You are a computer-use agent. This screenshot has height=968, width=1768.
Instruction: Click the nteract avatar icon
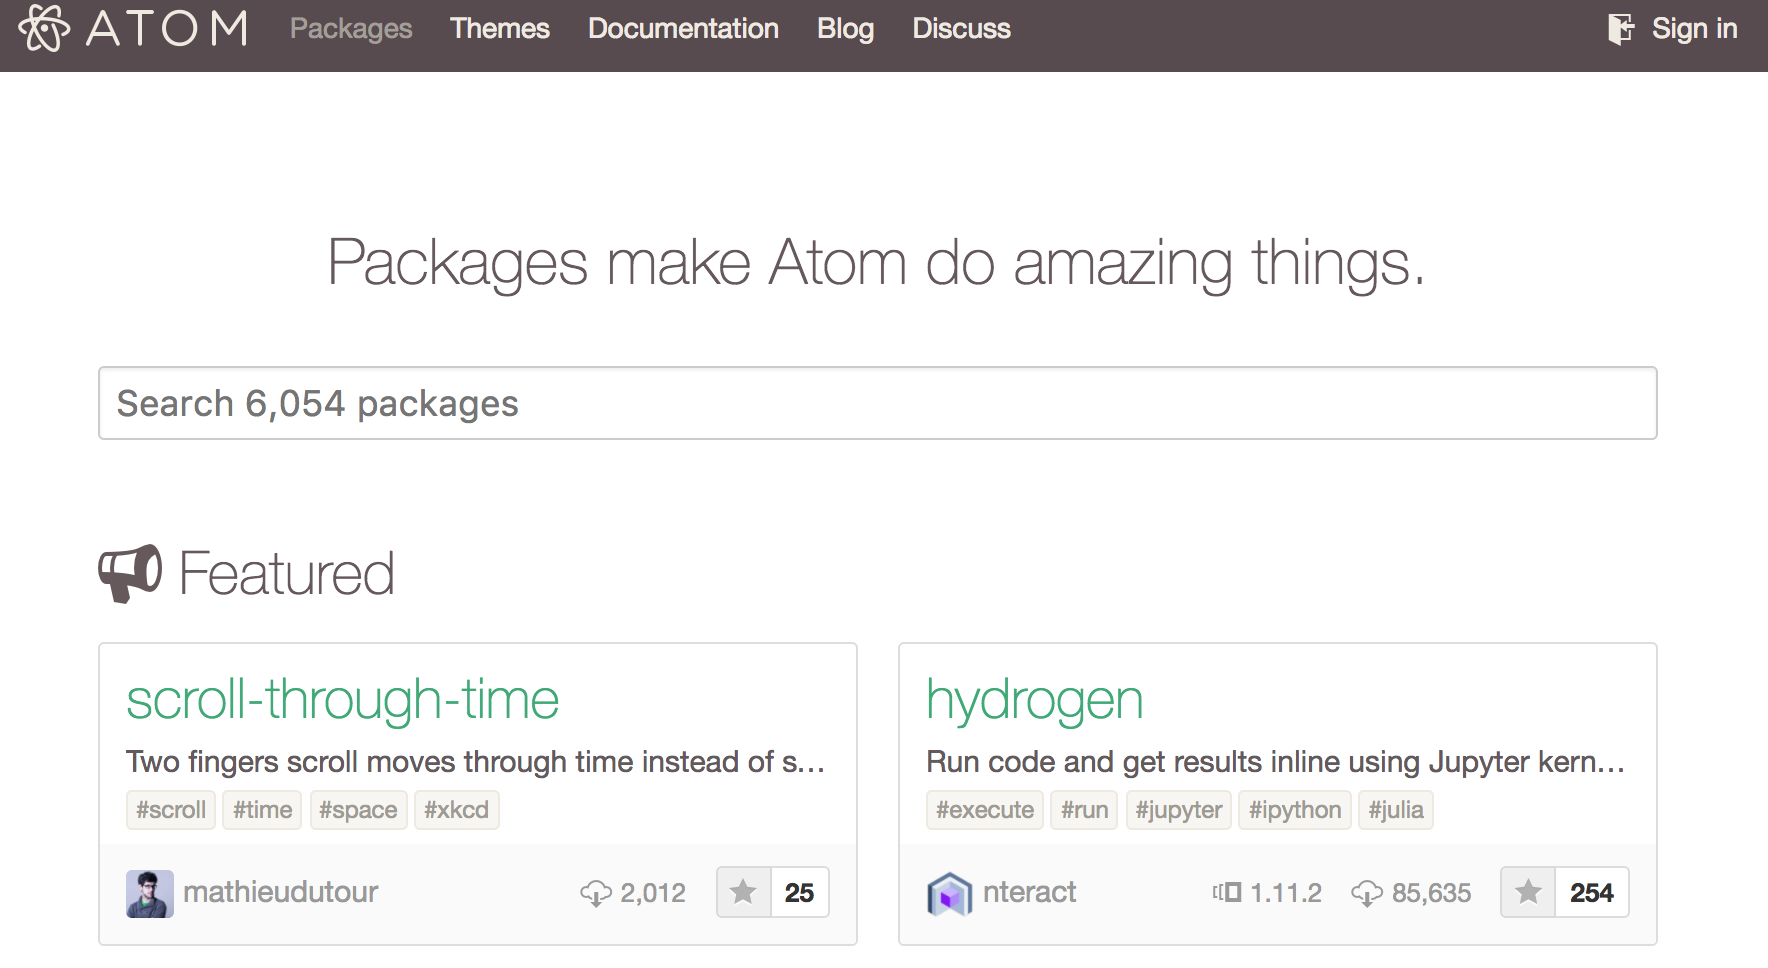click(x=949, y=893)
